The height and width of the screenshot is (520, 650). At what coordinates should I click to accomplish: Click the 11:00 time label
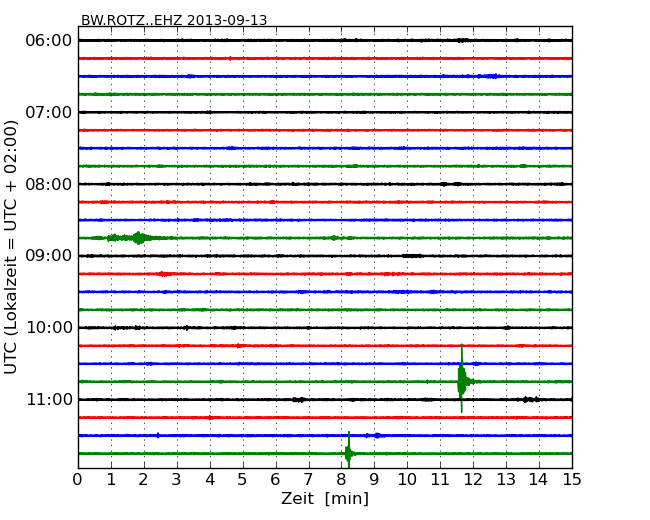(49, 399)
